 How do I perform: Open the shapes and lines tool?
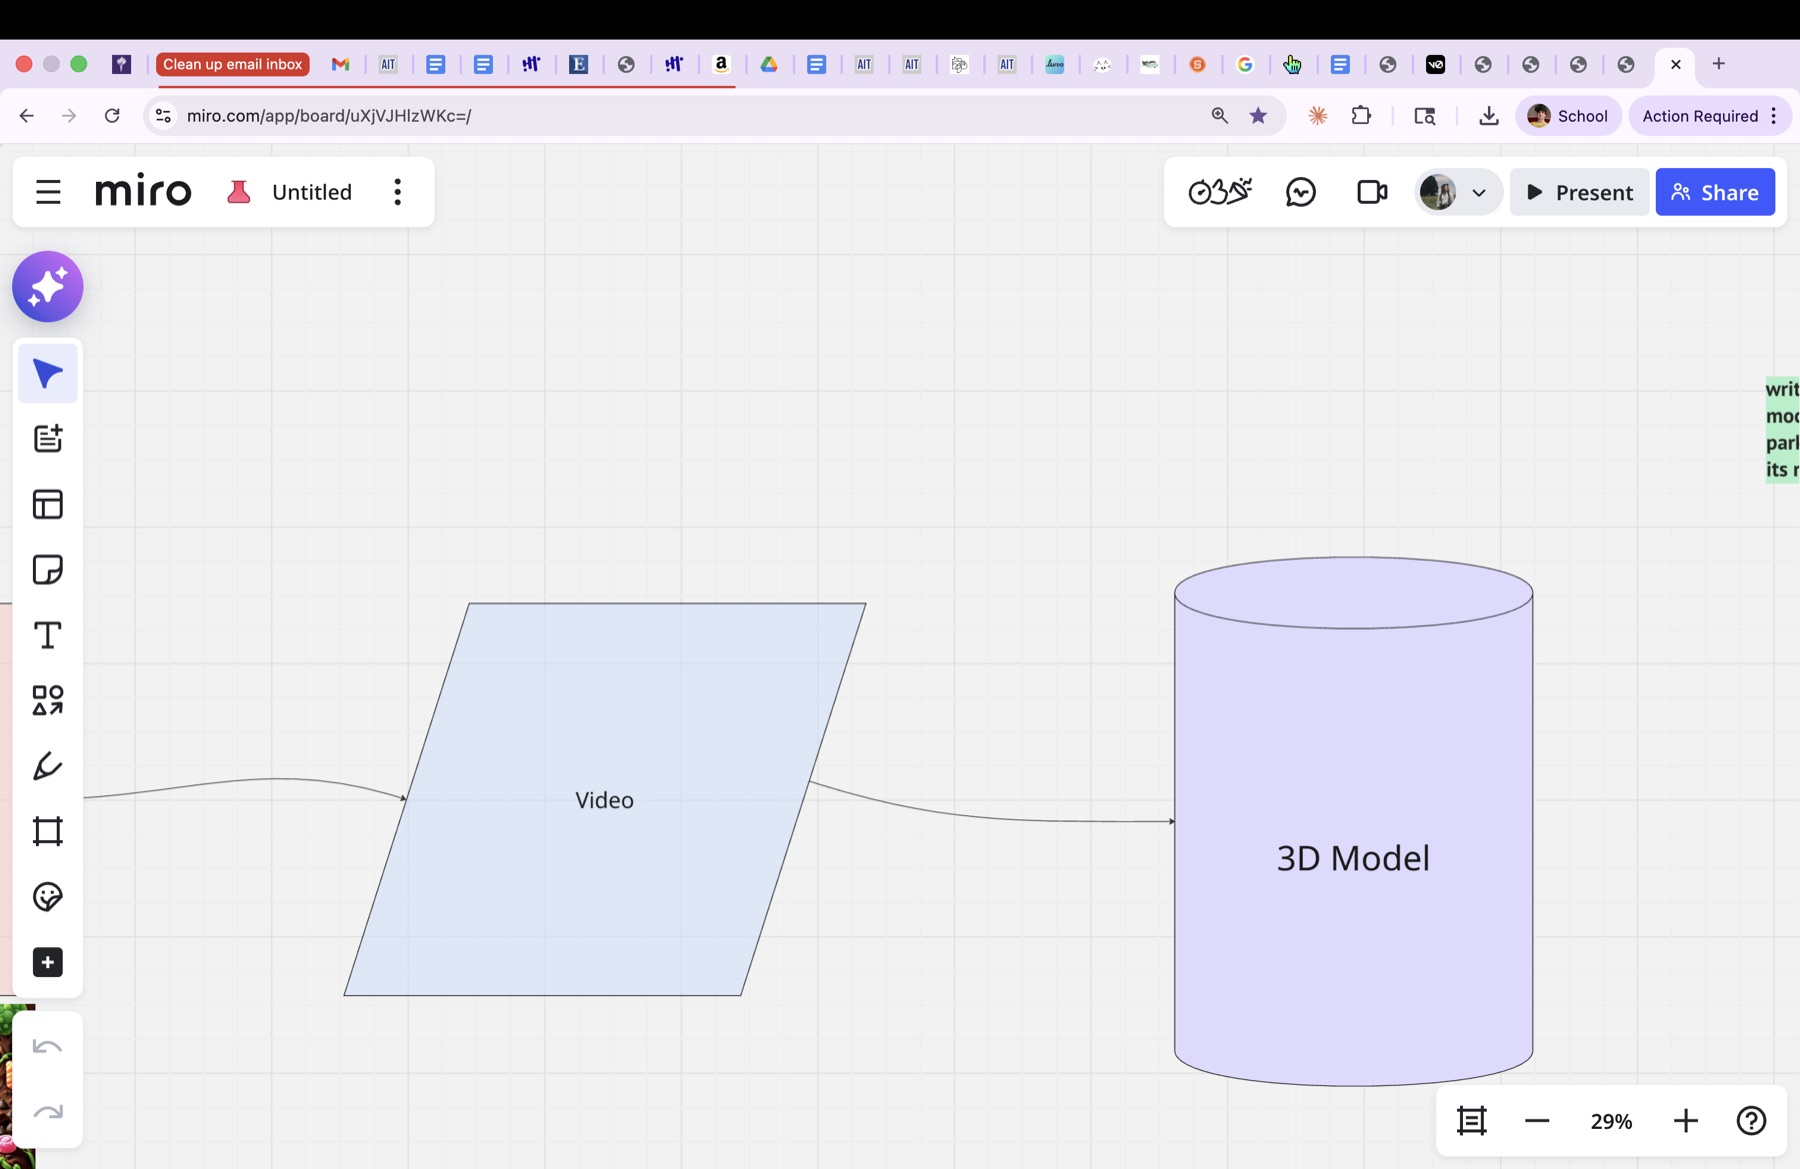click(47, 700)
